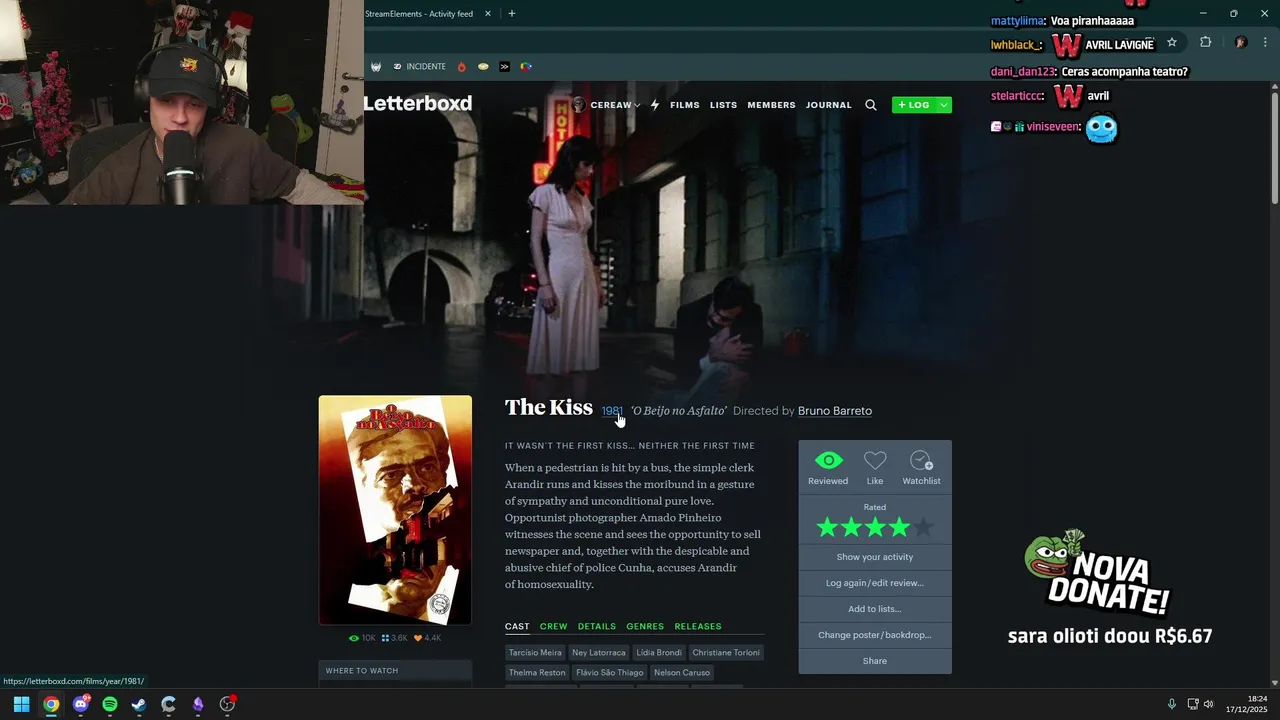The image size is (1280, 720).
Task: Open cast member Nelson Caruso
Action: click(682, 673)
